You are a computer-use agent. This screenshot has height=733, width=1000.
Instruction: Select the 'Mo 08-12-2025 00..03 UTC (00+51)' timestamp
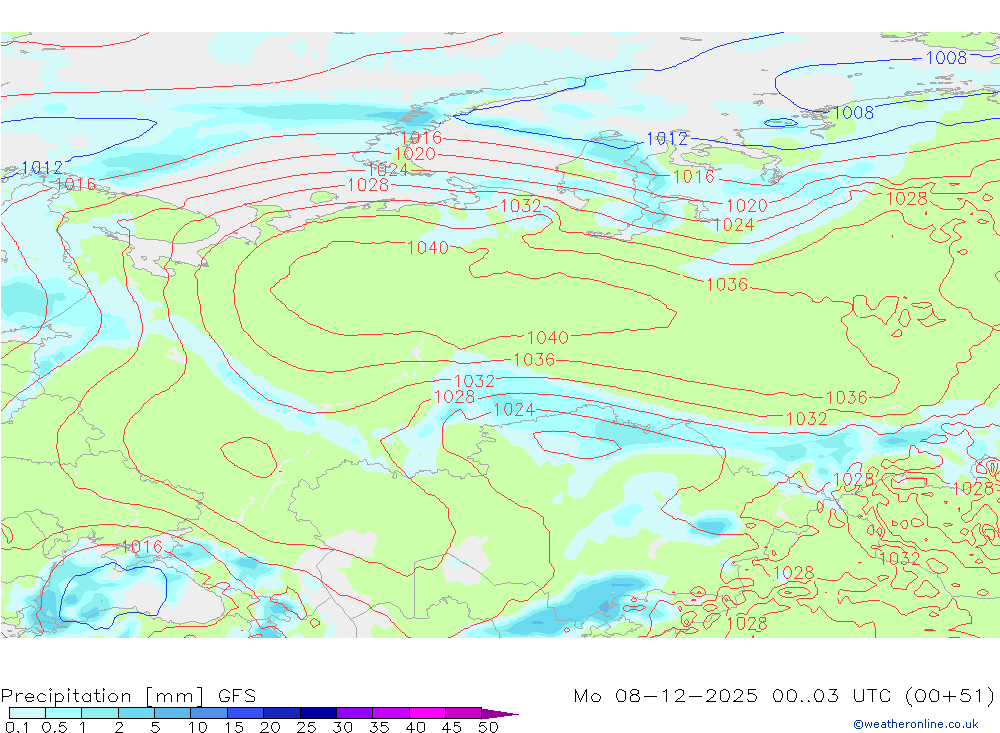tap(784, 695)
